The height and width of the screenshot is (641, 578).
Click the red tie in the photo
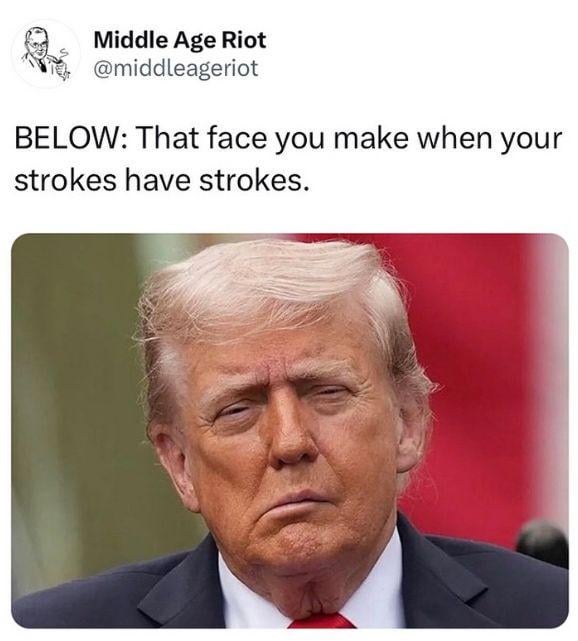tap(322, 621)
